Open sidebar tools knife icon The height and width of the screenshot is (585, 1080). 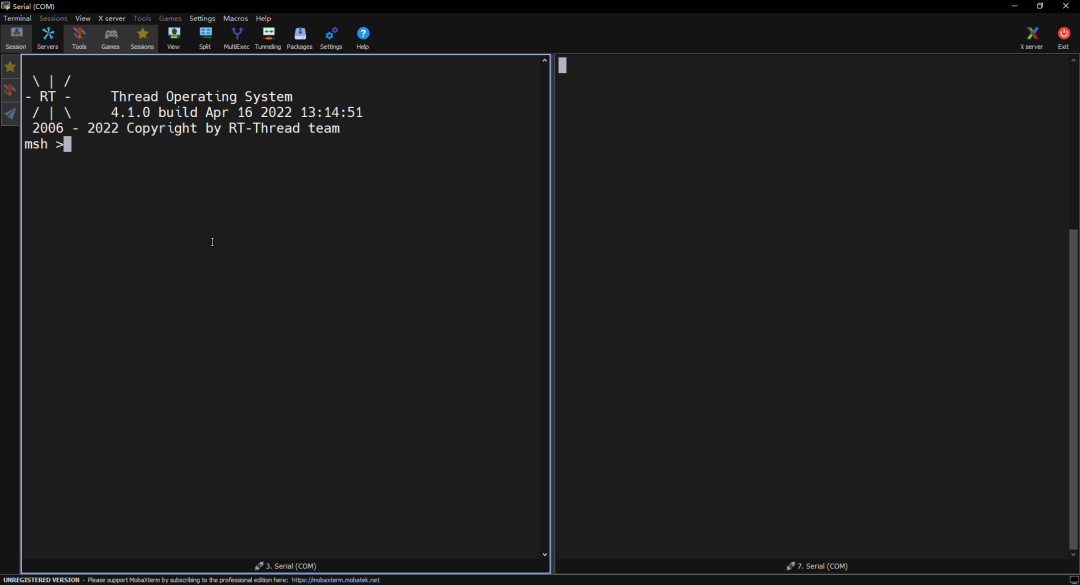[x=10, y=90]
